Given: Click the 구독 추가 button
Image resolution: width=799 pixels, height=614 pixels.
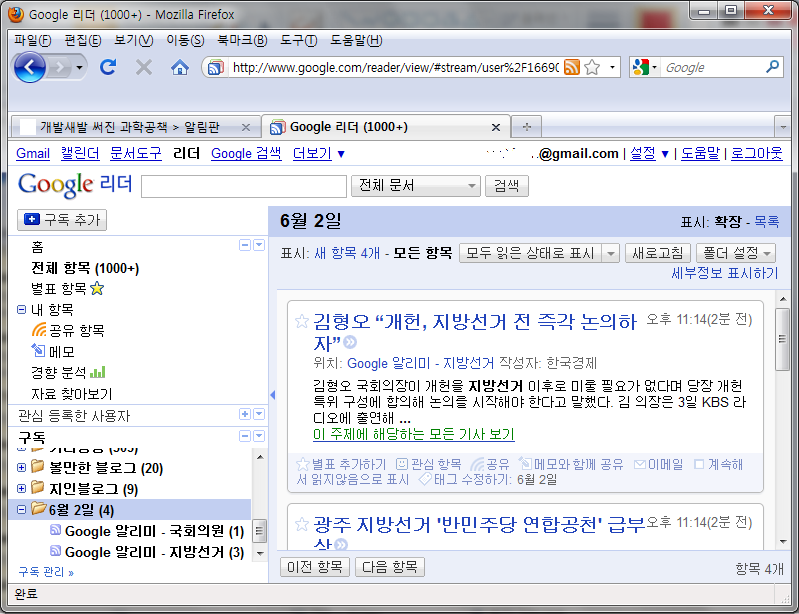Looking at the screenshot, I should click(x=62, y=220).
